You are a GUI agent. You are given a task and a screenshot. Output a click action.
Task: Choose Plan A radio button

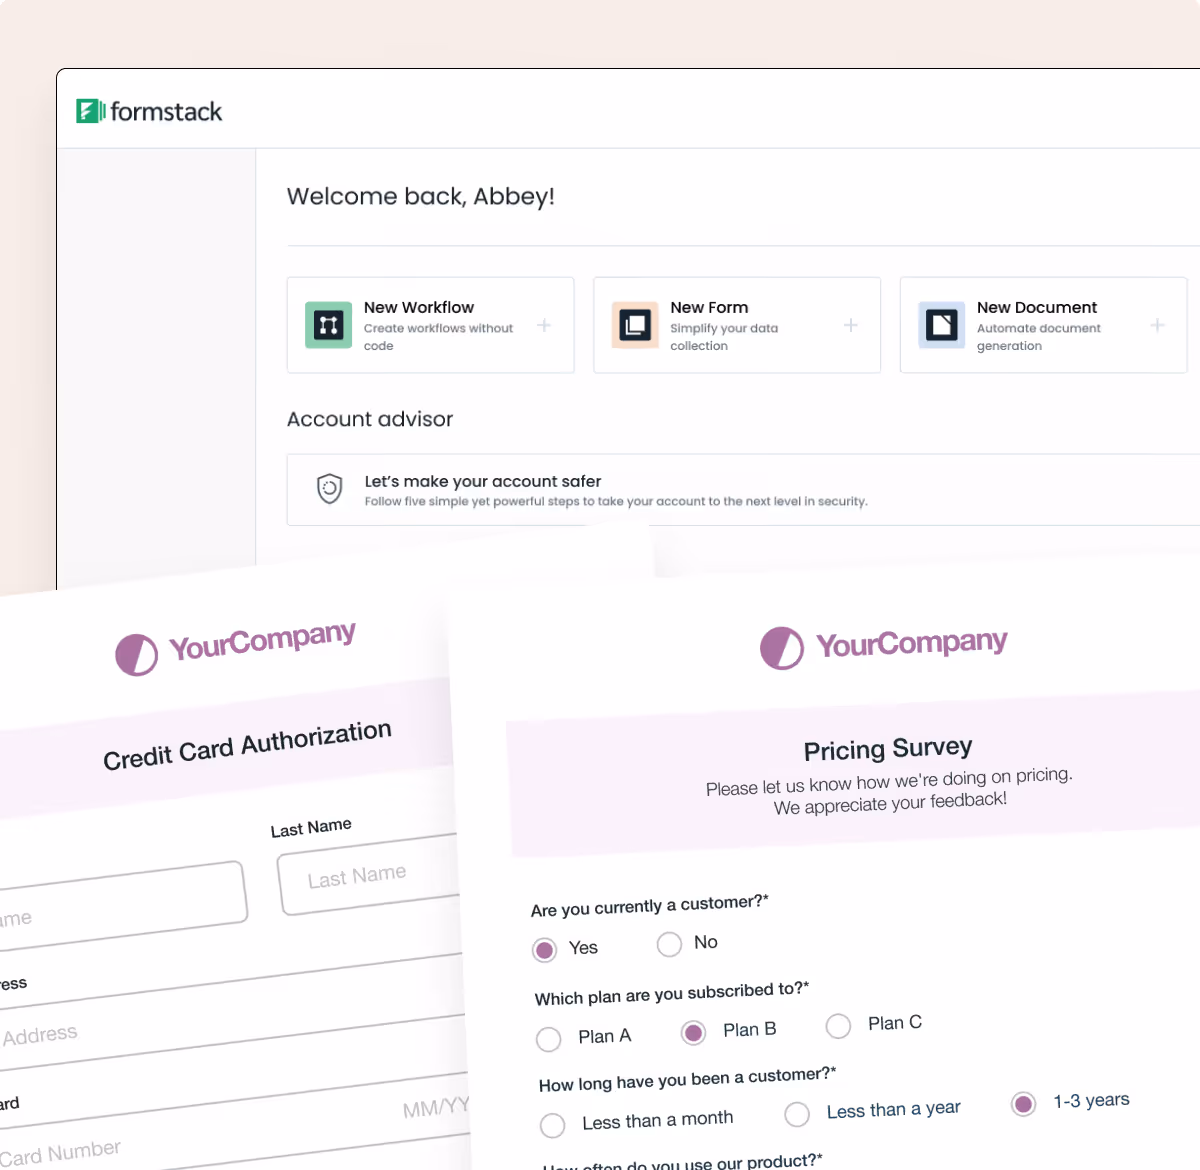tap(548, 1040)
